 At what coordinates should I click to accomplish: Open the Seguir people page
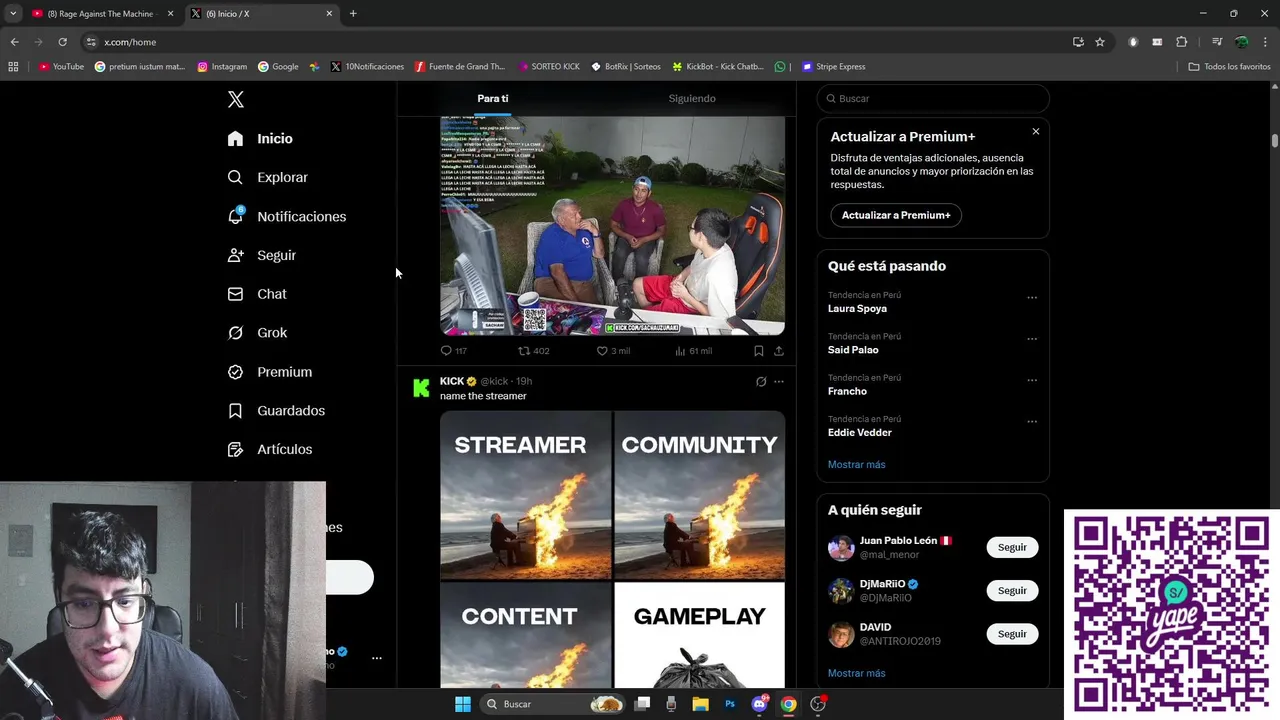tap(262, 255)
